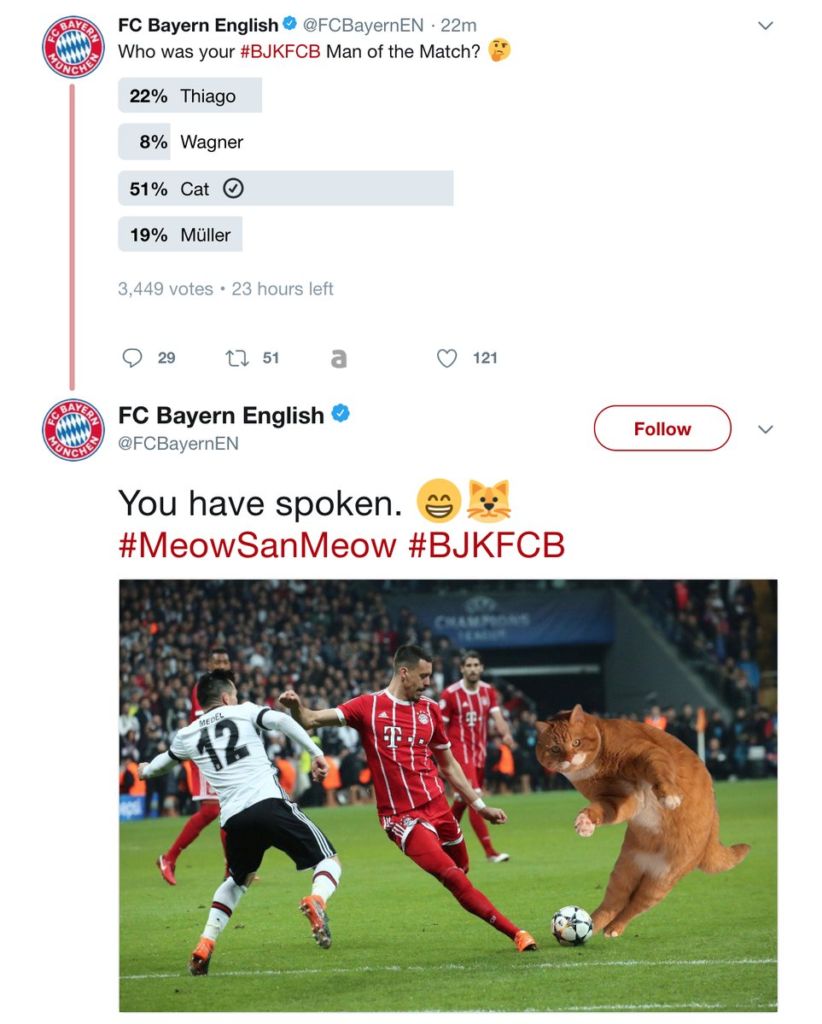
Task: Click the 51% Cat result bar
Action: (285, 189)
